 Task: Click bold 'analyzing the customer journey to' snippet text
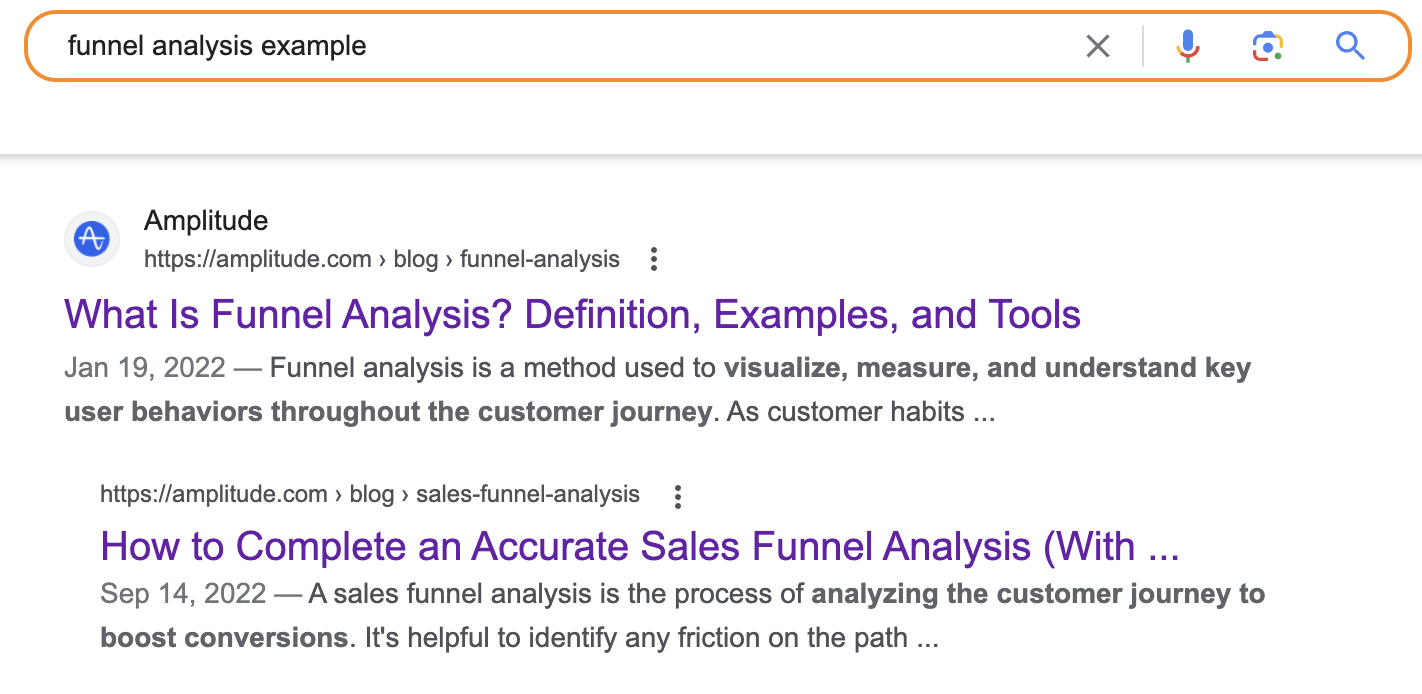(x=1038, y=594)
